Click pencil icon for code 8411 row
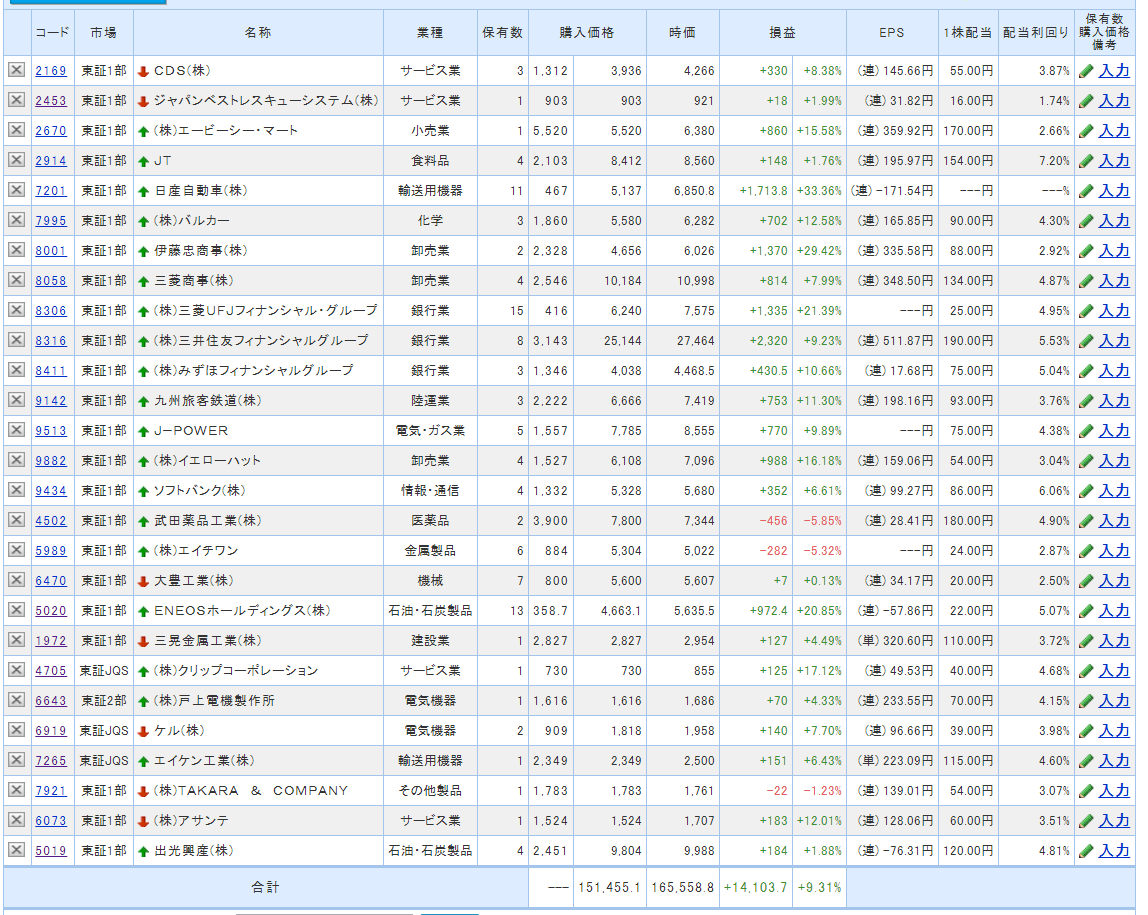This screenshot has width=1148, height=915. click(1086, 371)
